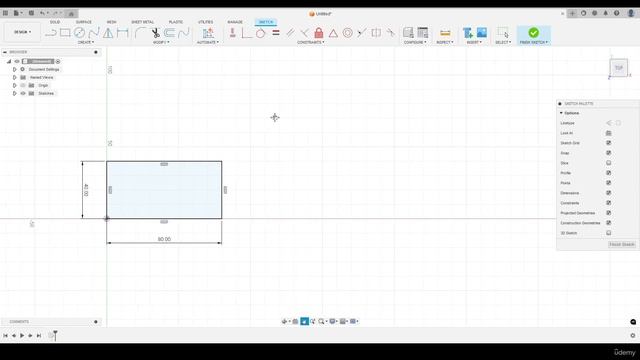Image resolution: width=640 pixels, height=360 pixels.
Task: Apply Perpendicular constraint icon
Action: [x=247, y=33]
